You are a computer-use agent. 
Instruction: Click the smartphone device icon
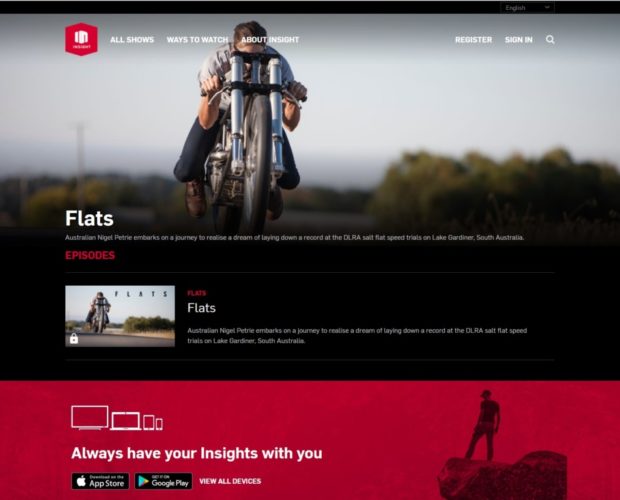click(x=159, y=424)
